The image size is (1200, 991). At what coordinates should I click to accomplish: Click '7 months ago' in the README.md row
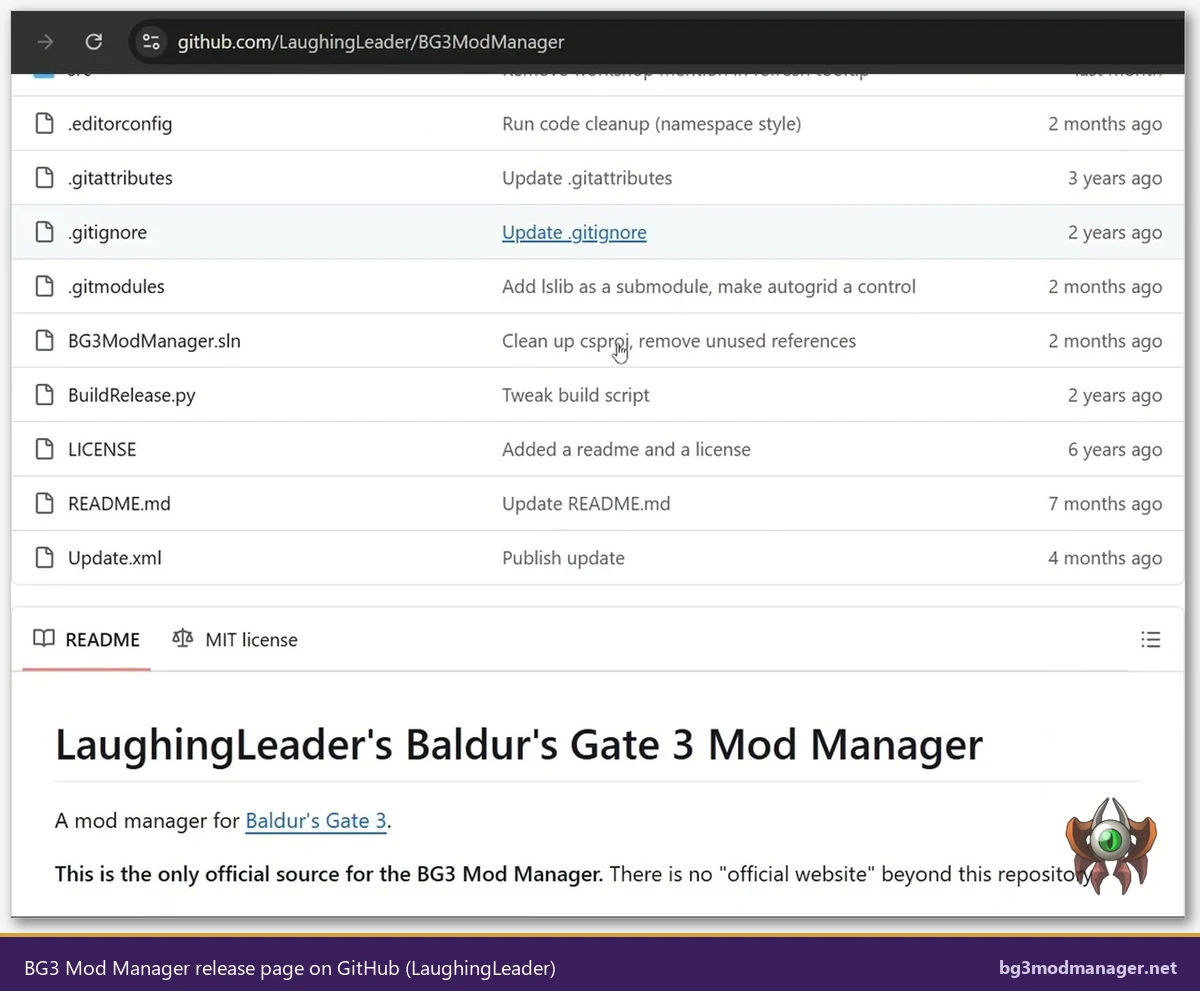pos(1105,503)
